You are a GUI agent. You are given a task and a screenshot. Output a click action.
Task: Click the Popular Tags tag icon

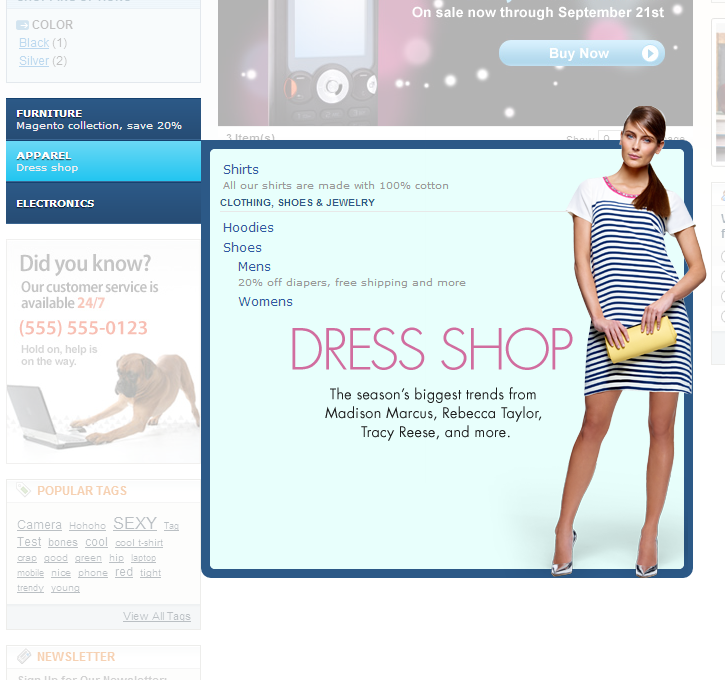point(24,490)
